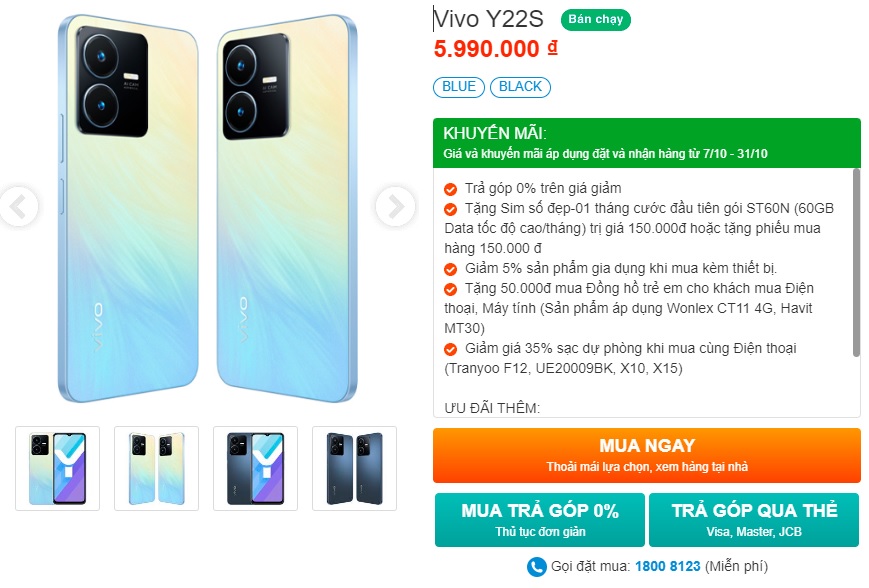Click the main Vivo Y22S product image
The width and height of the screenshot is (869, 588).
coord(206,207)
